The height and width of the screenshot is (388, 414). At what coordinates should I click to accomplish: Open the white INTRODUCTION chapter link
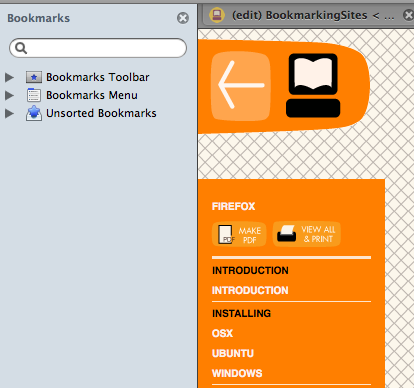tap(250, 290)
